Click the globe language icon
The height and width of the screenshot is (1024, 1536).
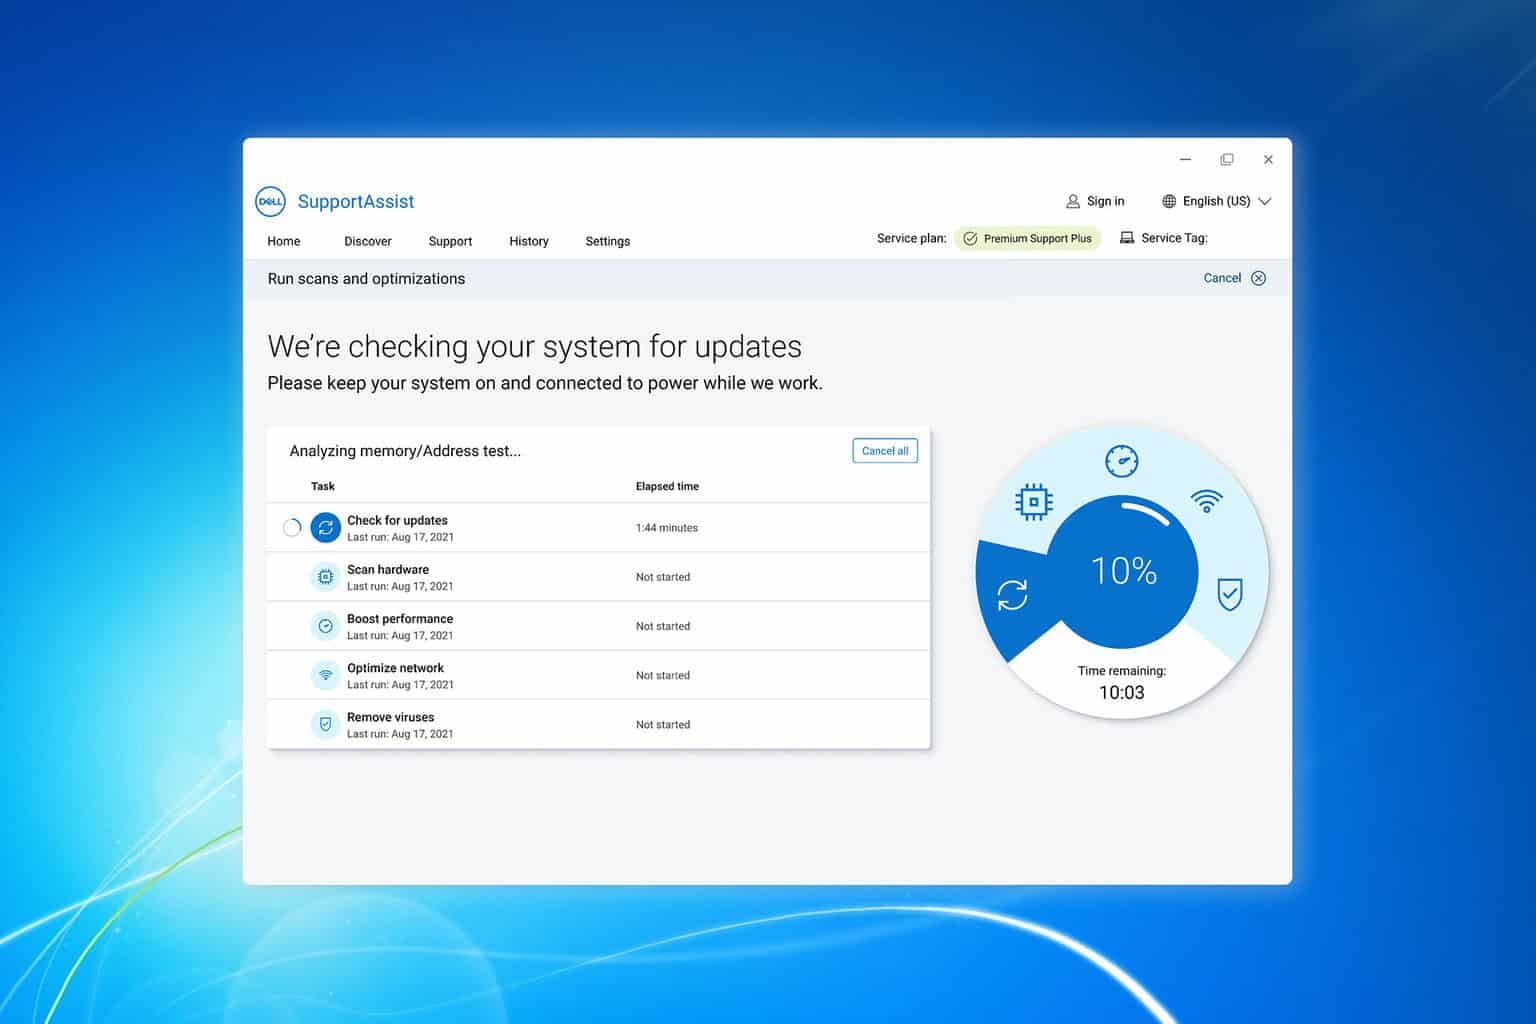tap(1169, 201)
